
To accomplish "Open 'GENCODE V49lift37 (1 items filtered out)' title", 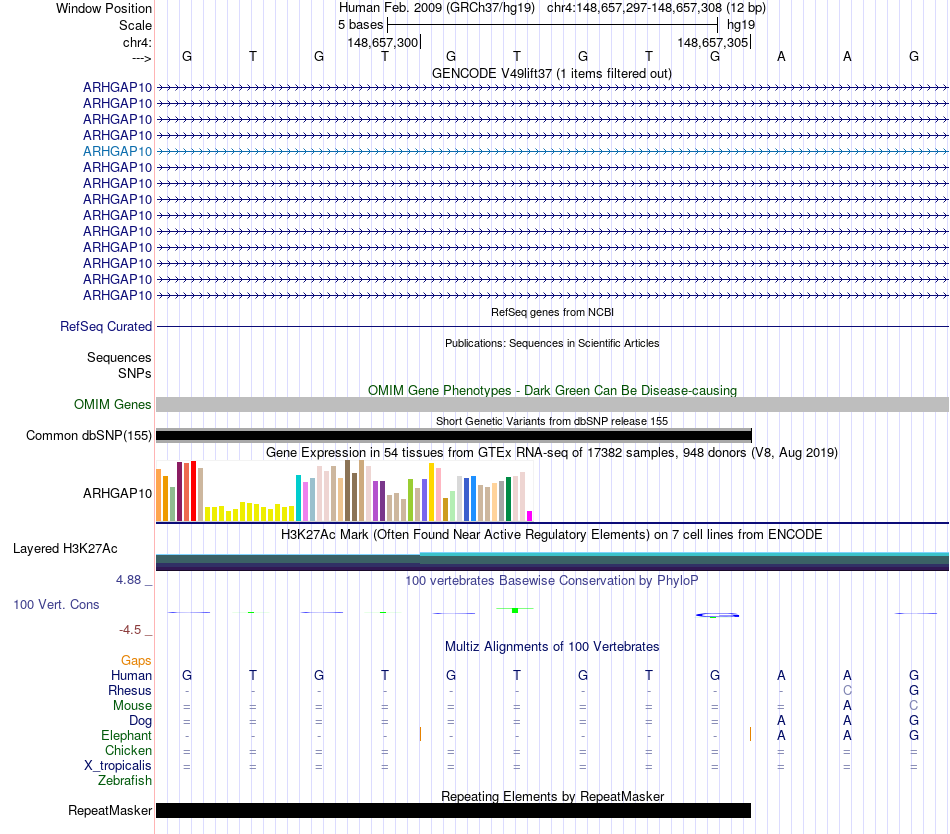I will coord(552,73).
